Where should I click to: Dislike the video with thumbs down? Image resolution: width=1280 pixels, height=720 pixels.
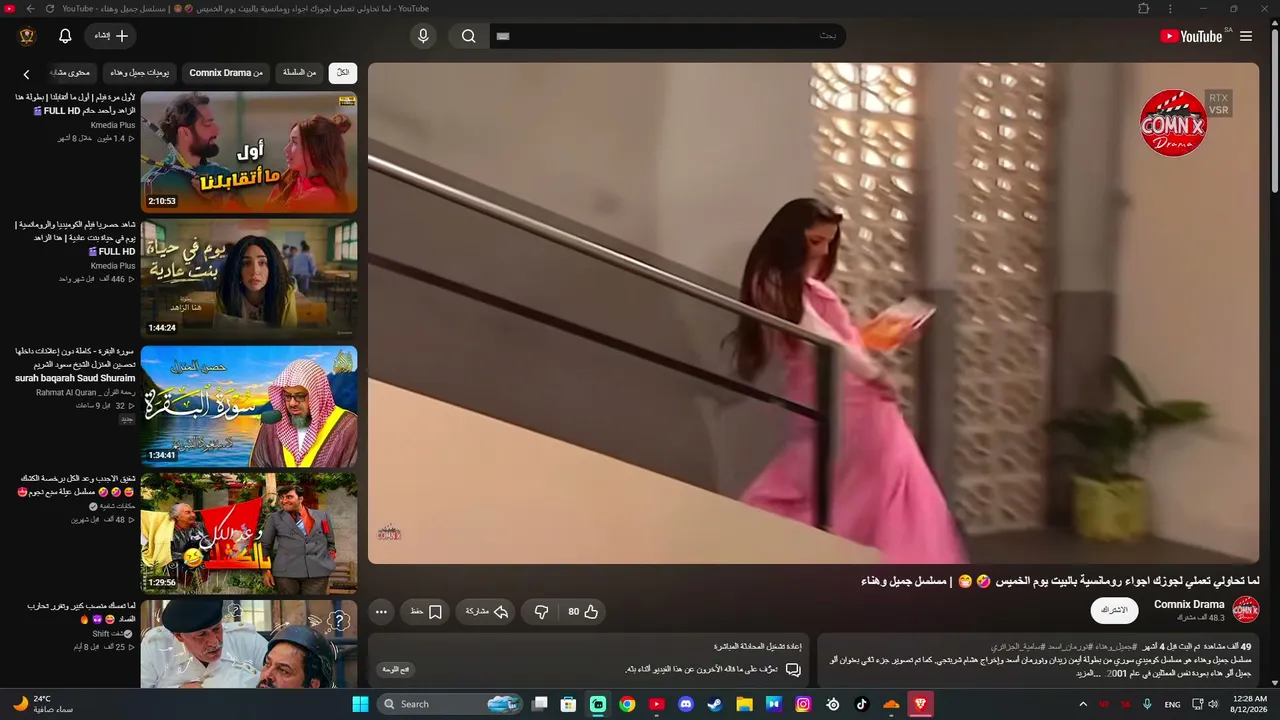pyautogui.click(x=541, y=612)
